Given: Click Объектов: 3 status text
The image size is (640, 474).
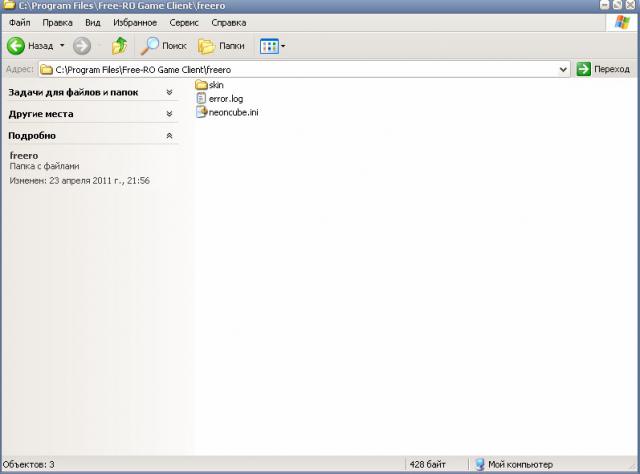Looking at the screenshot, I should click(29, 464).
